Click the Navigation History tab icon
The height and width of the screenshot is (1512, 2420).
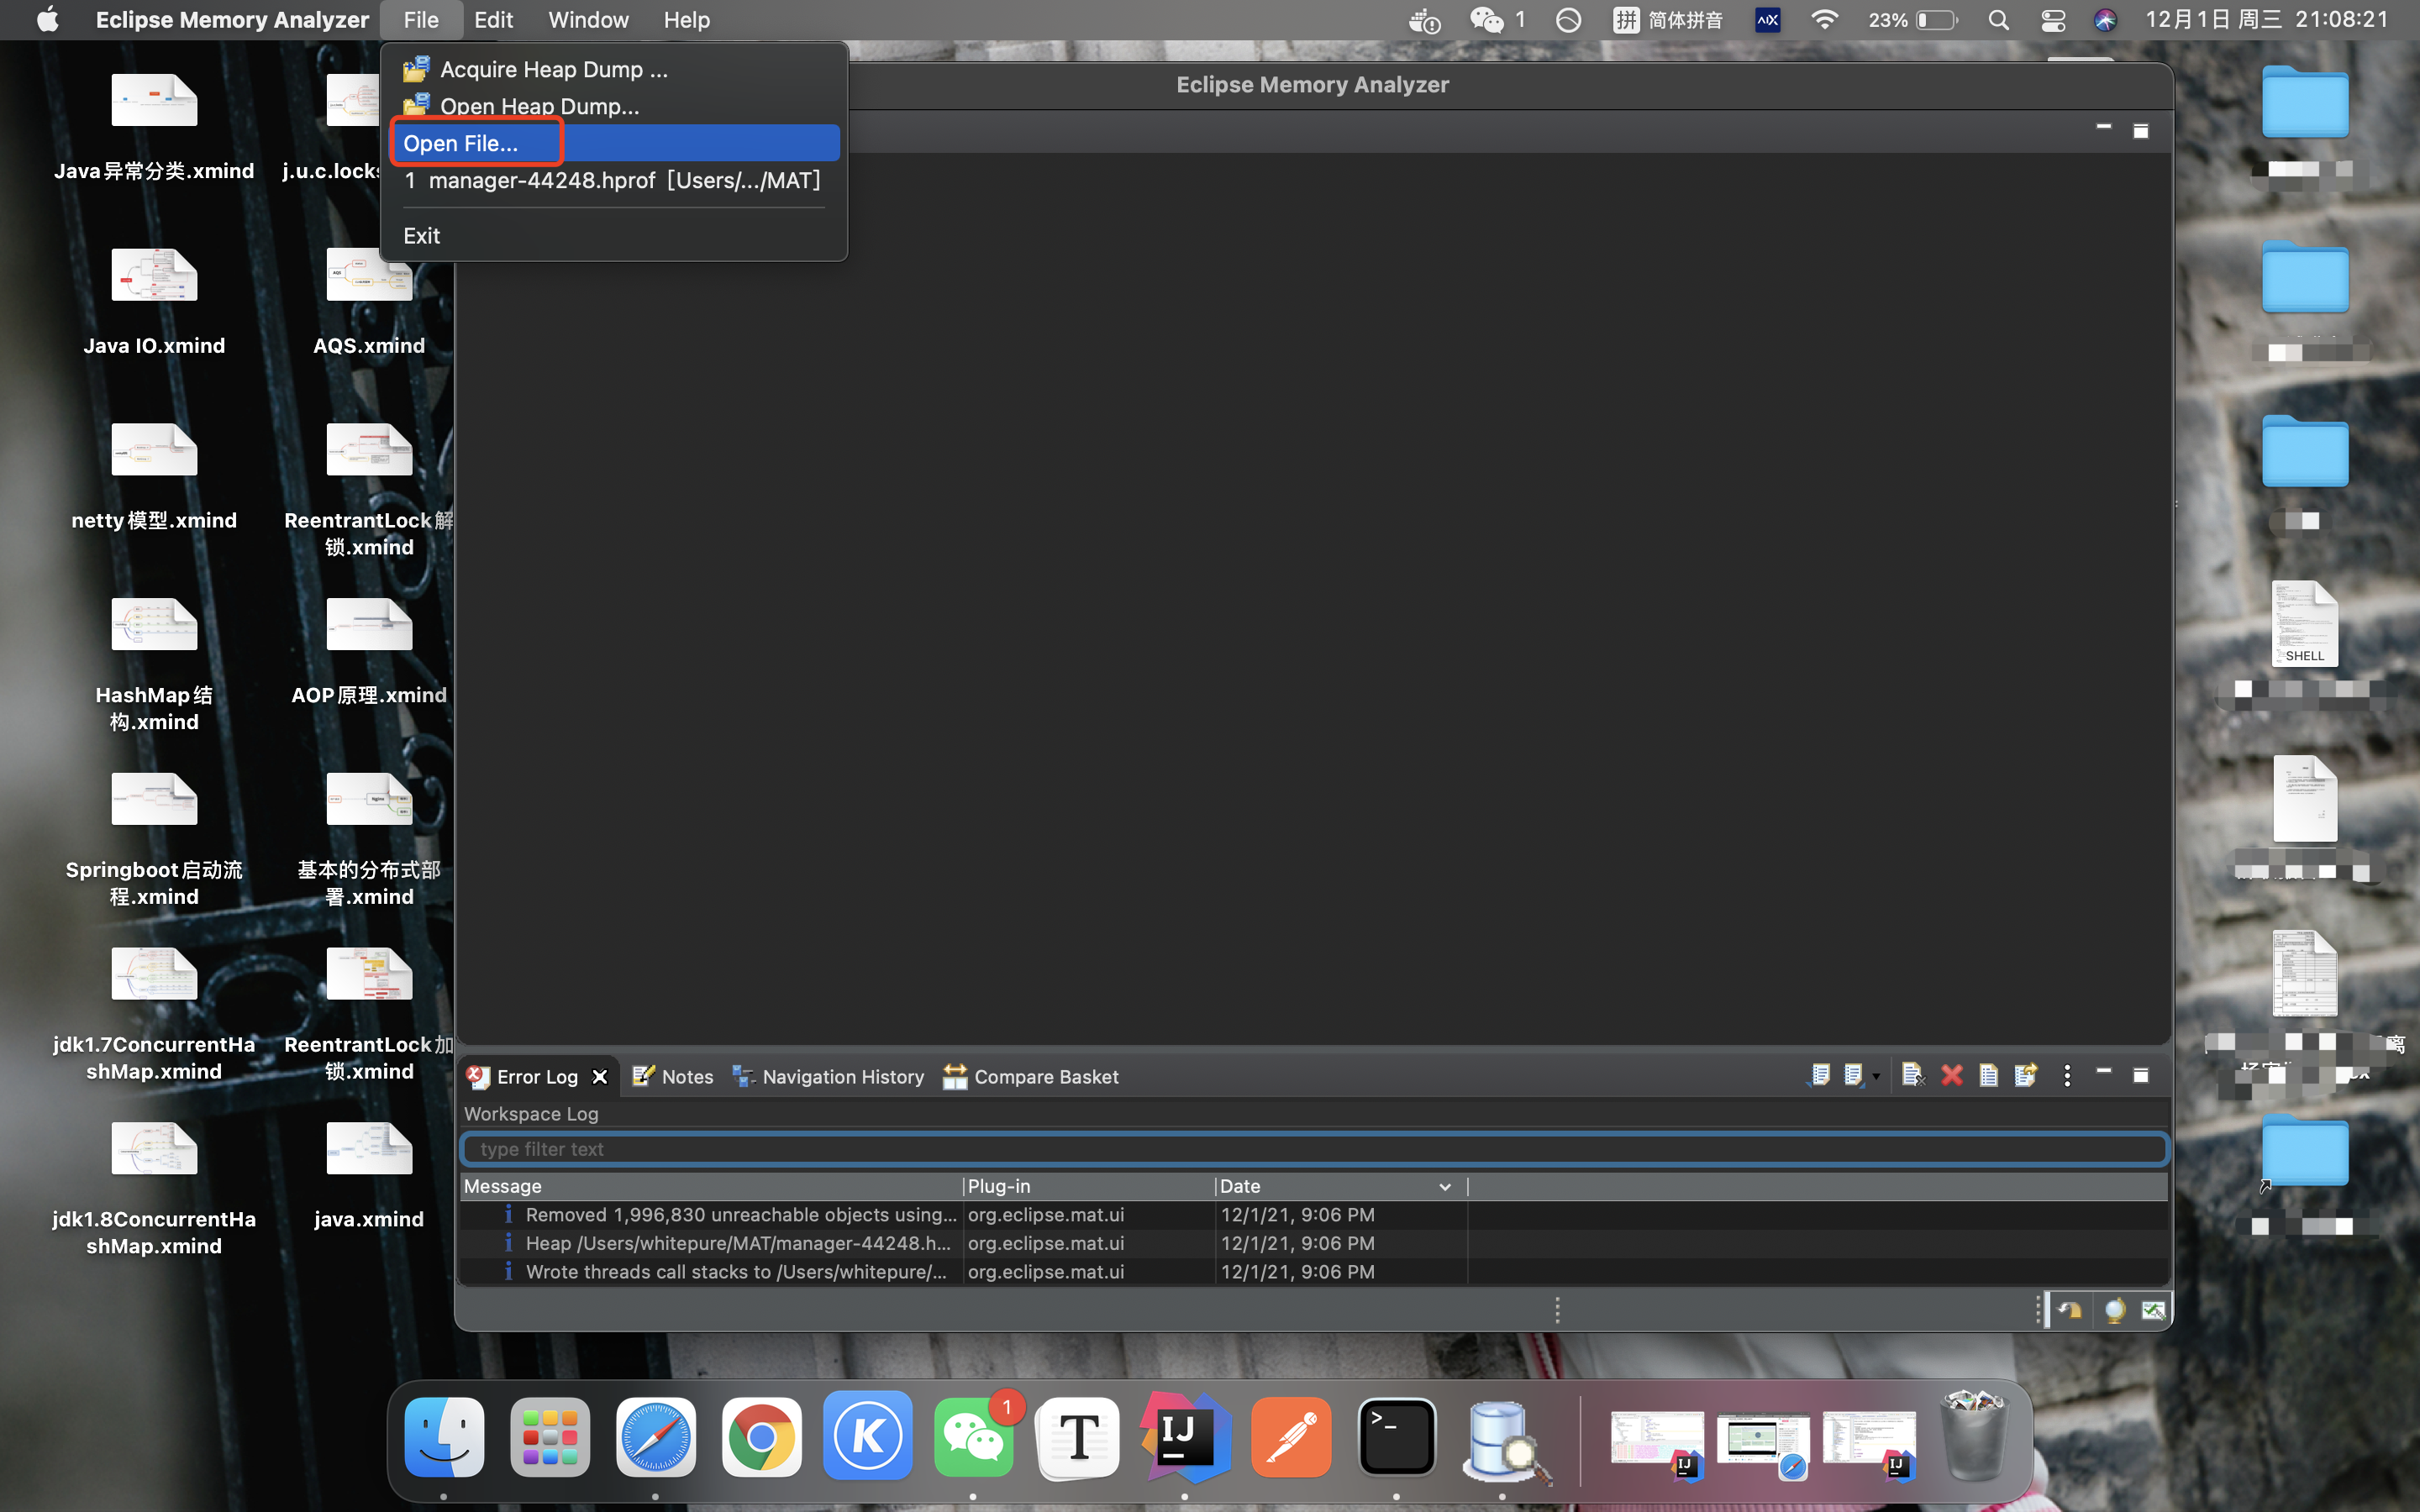click(744, 1074)
